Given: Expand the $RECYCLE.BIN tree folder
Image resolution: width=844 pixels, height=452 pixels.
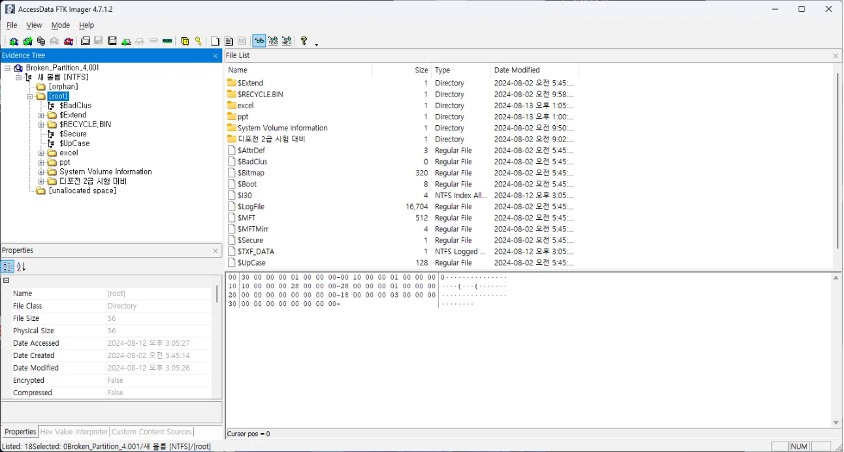Looking at the screenshot, I should click(41, 124).
